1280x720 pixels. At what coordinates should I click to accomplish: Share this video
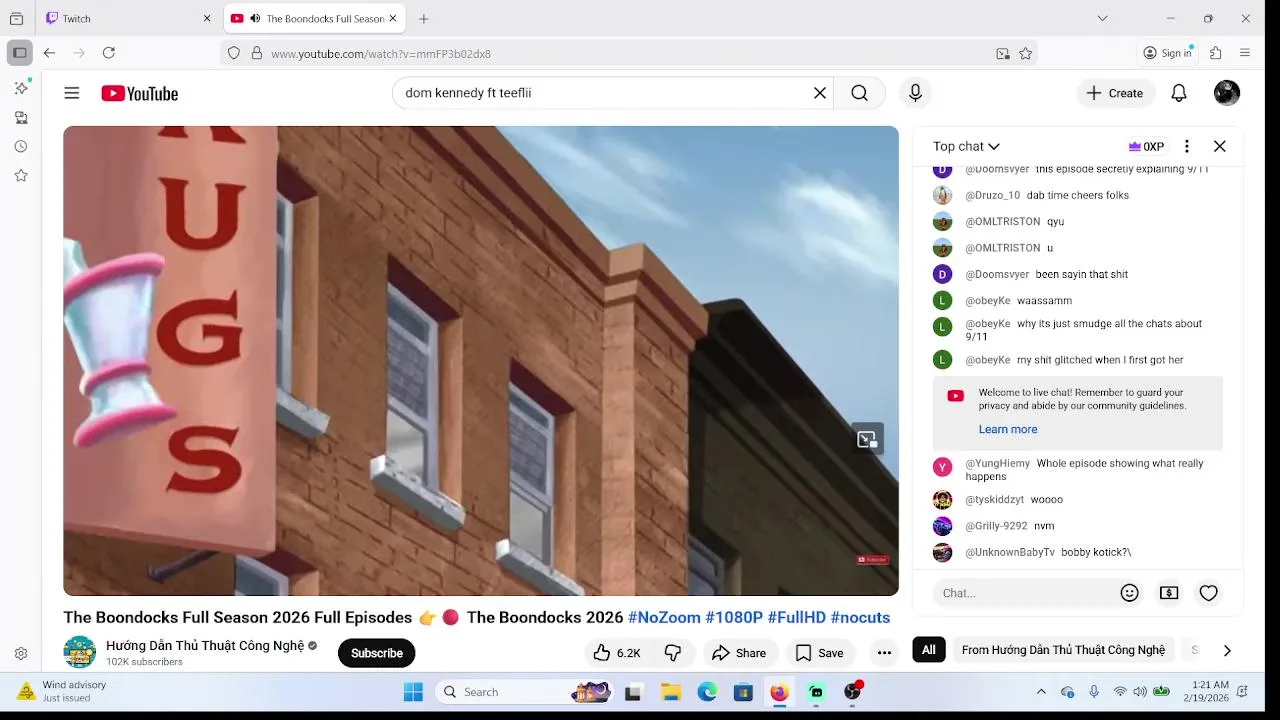coord(739,653)
